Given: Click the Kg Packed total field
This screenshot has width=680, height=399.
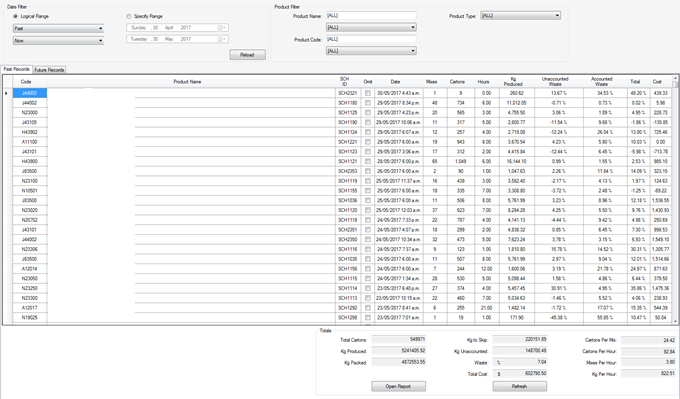Looking at the screenshot, I should click(x=399, y=362).
